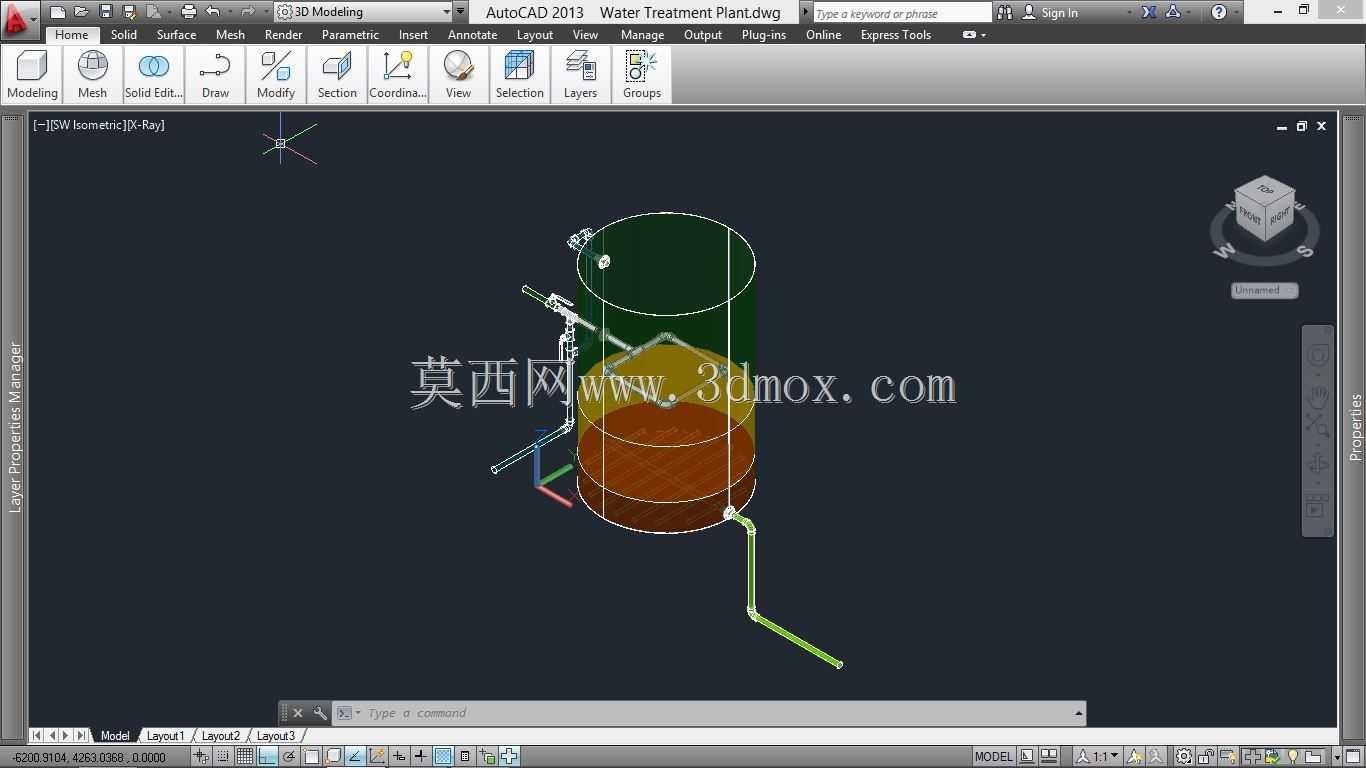Viewport: 1366px width, 768px height.
Task: Open the Section ribbon panel
Action: (337, 75)
